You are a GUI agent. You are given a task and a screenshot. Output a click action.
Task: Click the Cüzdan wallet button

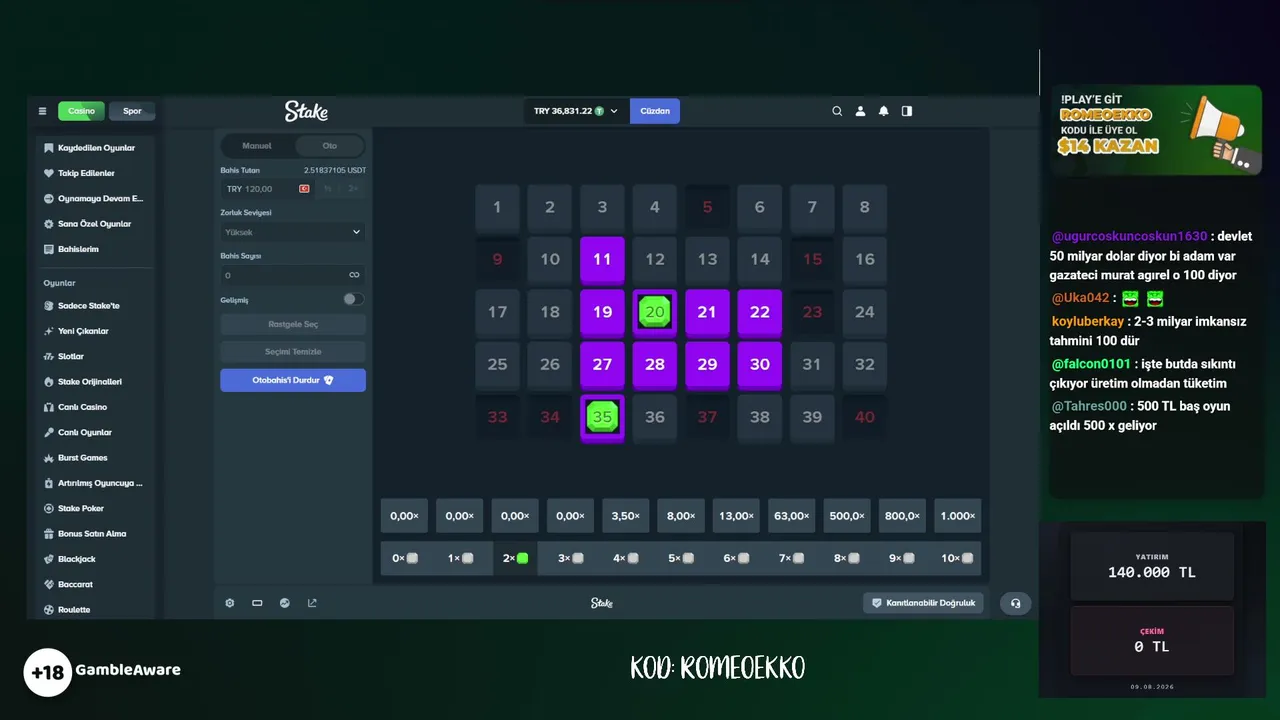coord(655,111)
